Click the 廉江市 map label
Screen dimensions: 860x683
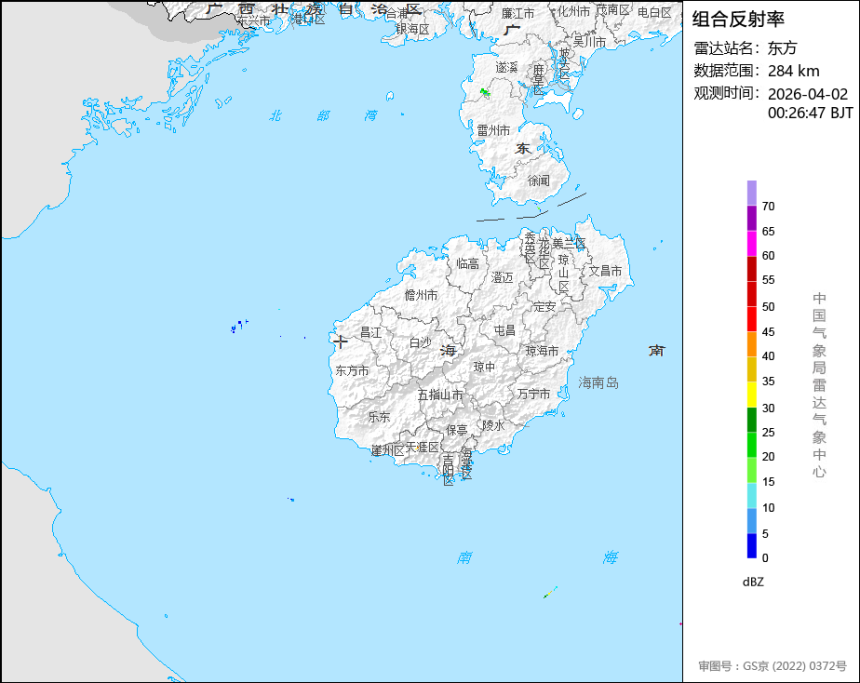coord(518,13)
